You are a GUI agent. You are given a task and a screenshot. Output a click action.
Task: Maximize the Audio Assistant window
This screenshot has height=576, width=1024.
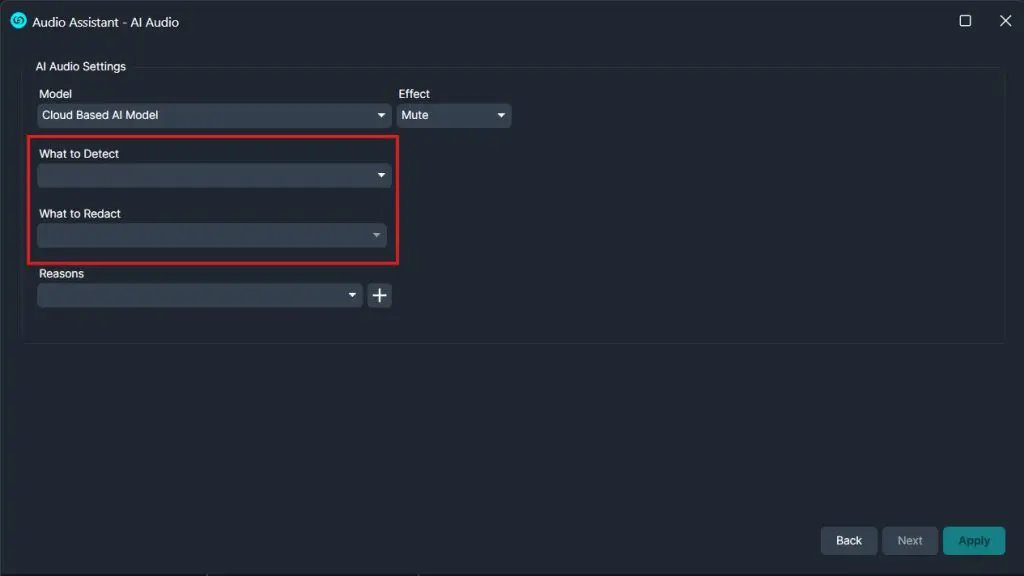[965, 21]
